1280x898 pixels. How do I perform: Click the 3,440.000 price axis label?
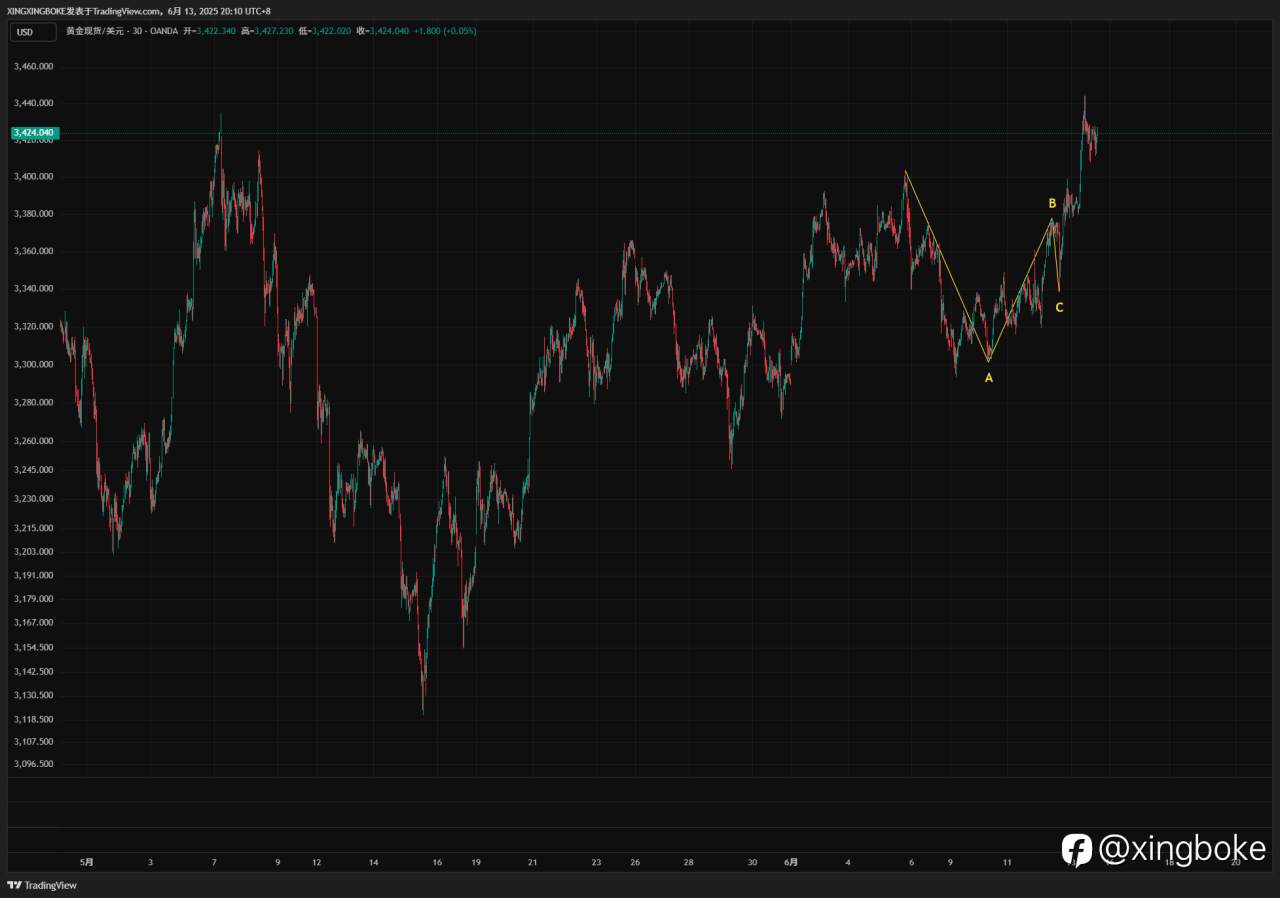pos(33,103)
